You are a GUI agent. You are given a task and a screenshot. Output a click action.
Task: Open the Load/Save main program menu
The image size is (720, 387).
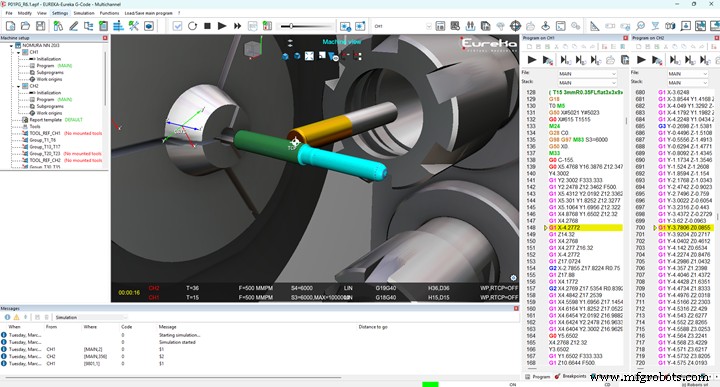[x=148, y=13]
